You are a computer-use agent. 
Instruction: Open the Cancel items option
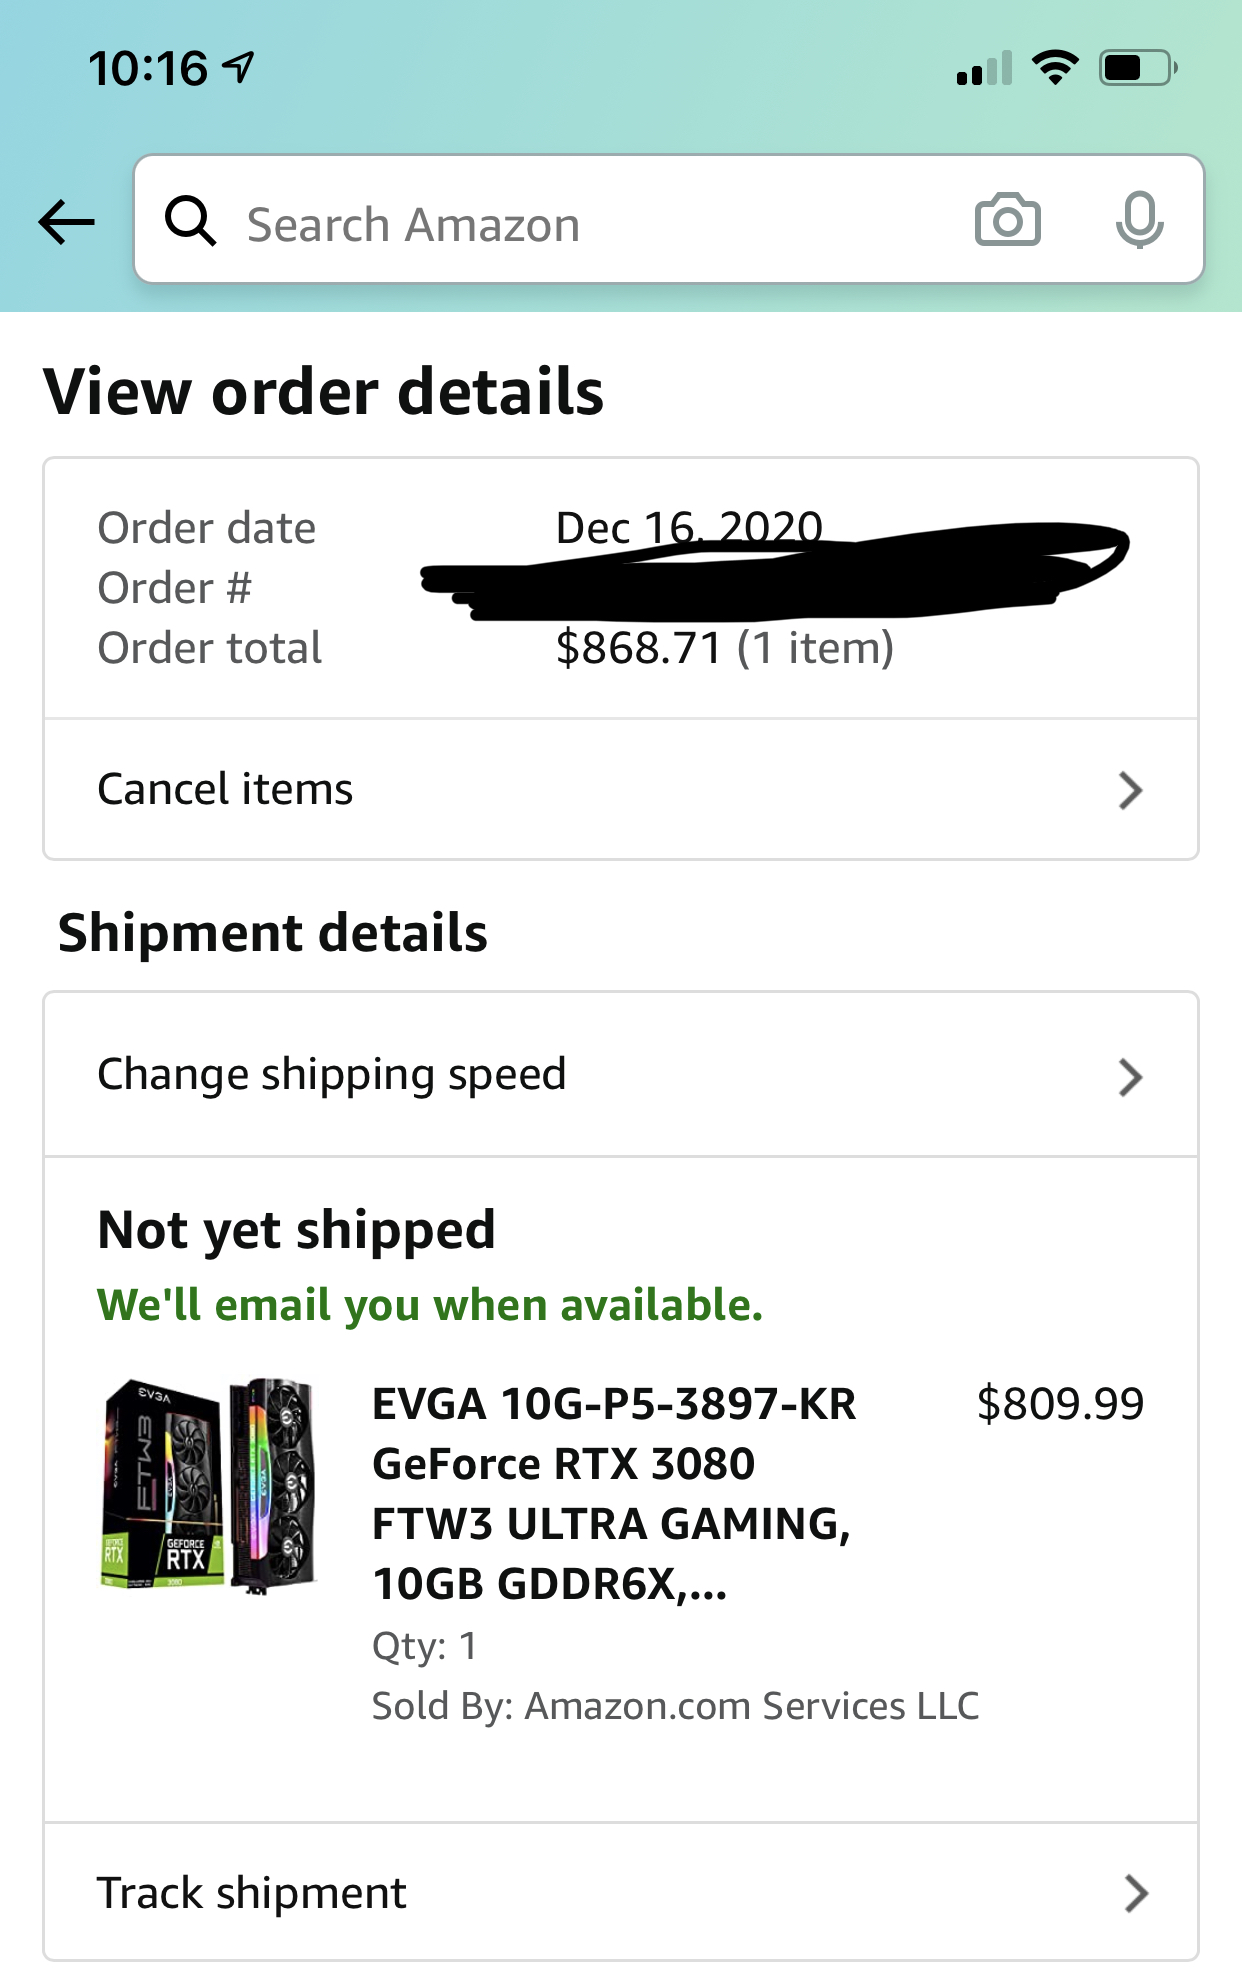click(621, 789)
